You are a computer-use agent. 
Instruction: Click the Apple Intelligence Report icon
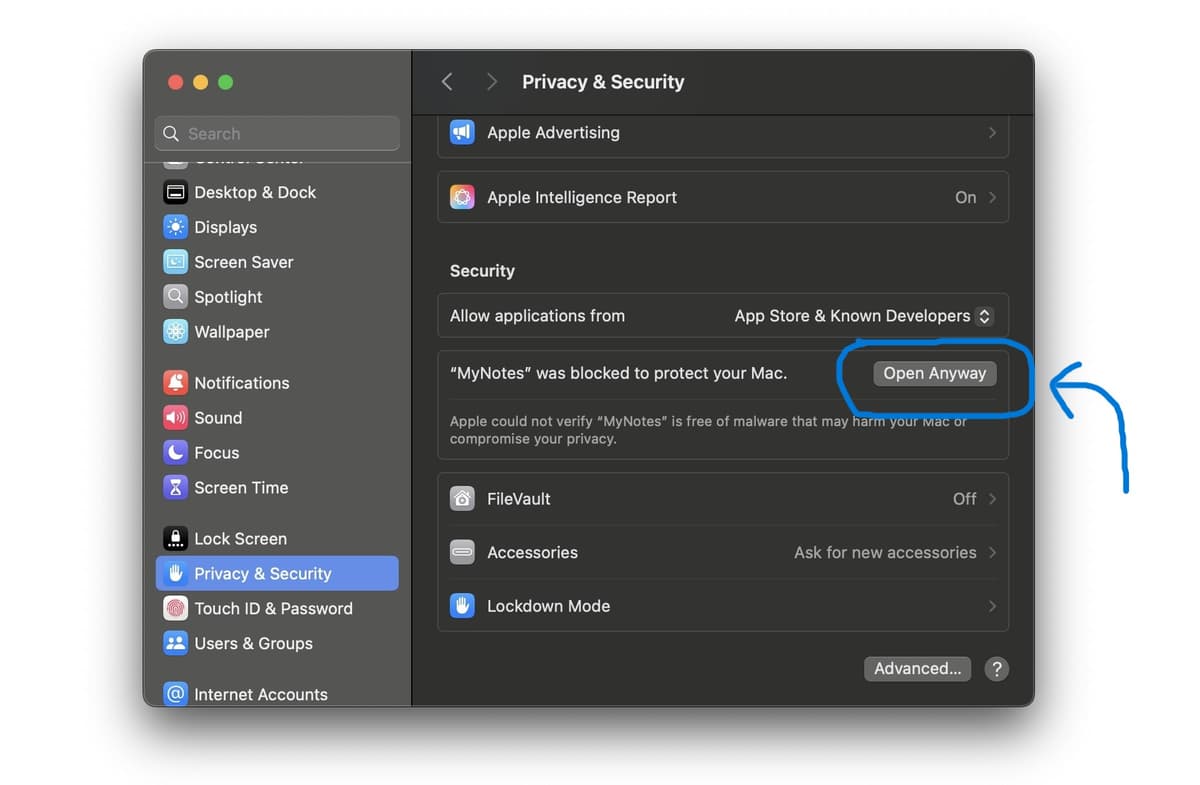click(x=462, y=198)
